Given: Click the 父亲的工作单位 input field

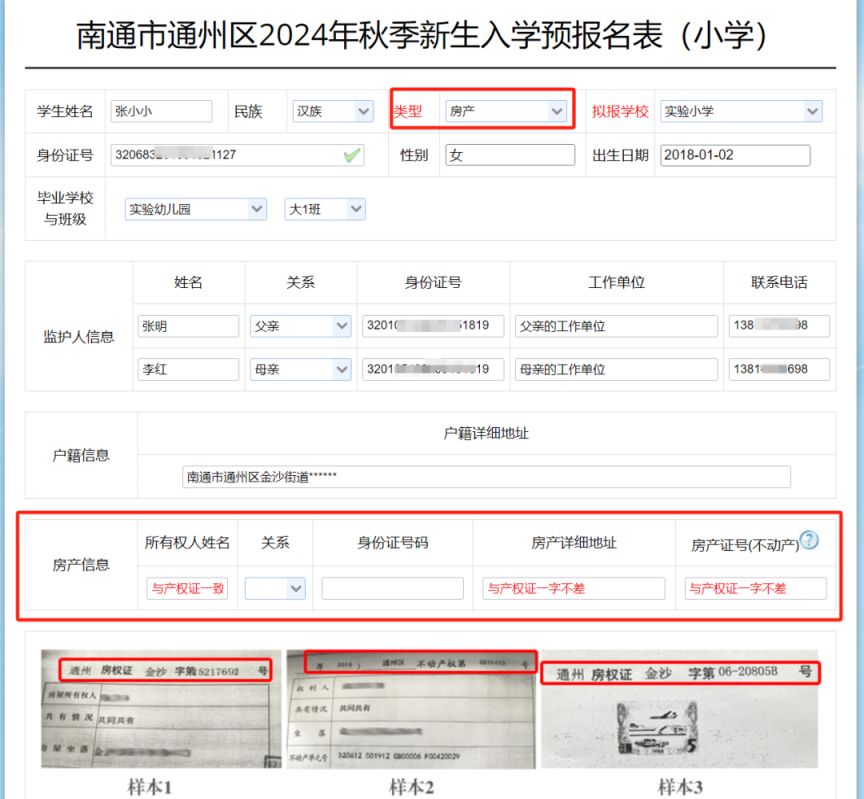Looking at the screenshot, I should tap(616, 326).
